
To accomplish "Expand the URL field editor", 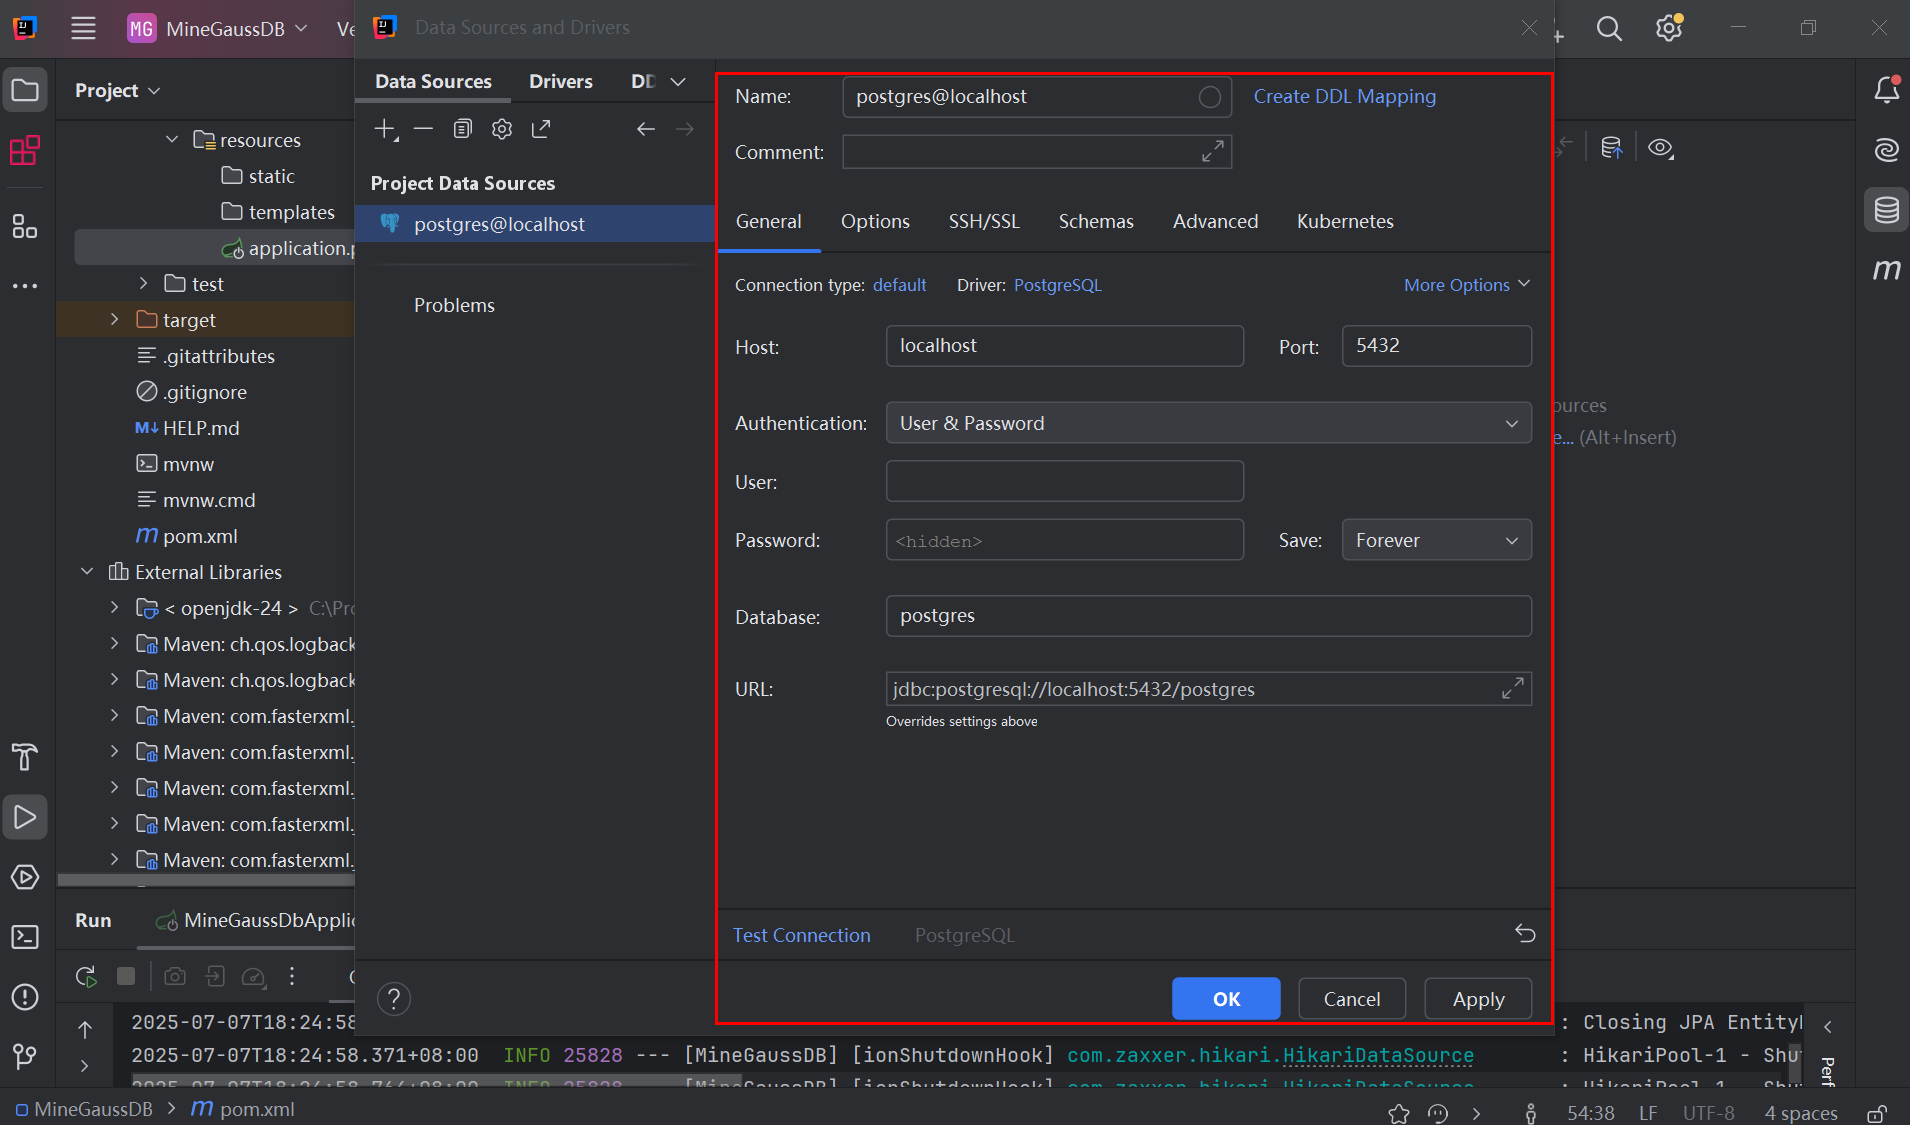I will pyautogui.click(x=1512, y=688).
